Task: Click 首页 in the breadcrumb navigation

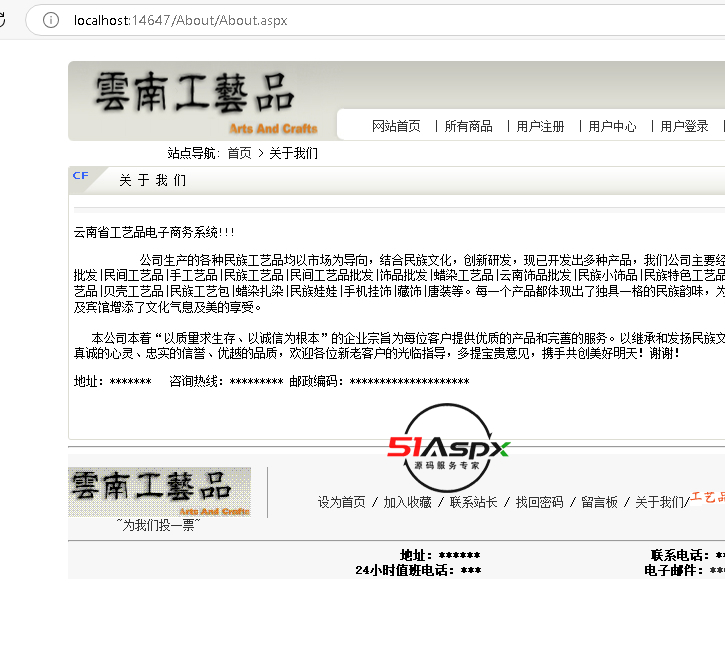Action: [x=240, y=153]
